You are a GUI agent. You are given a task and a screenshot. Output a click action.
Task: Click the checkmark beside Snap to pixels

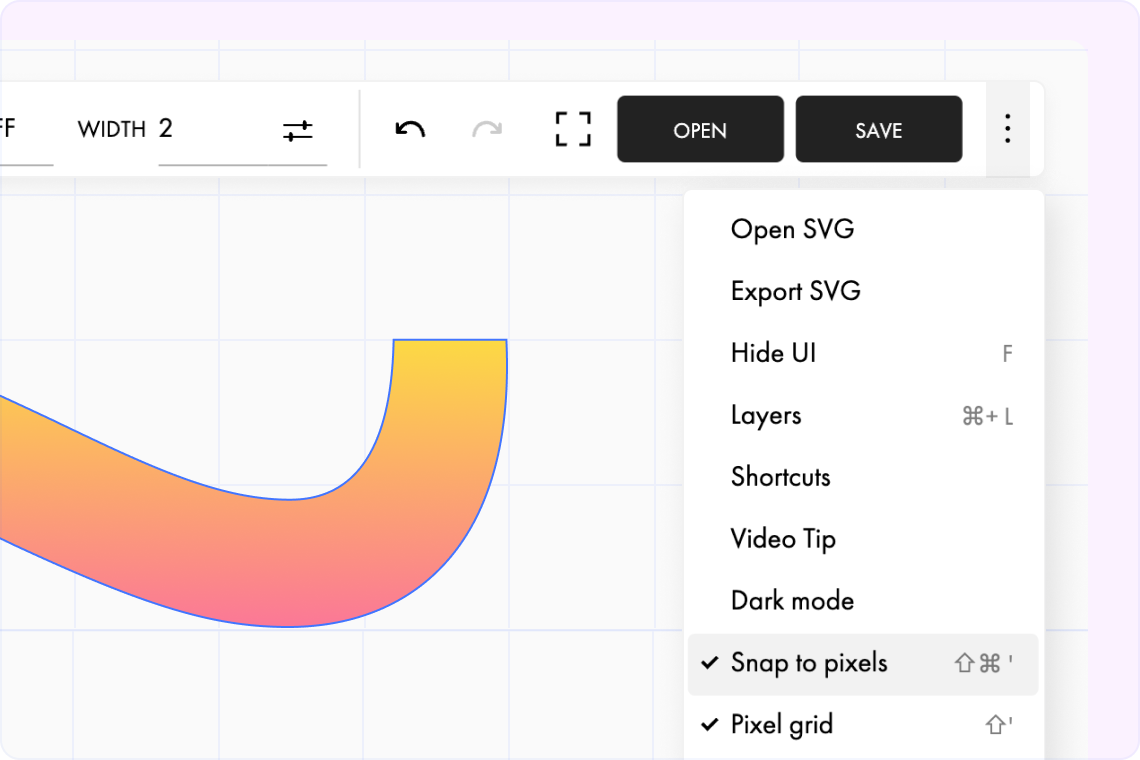[708, 662]
